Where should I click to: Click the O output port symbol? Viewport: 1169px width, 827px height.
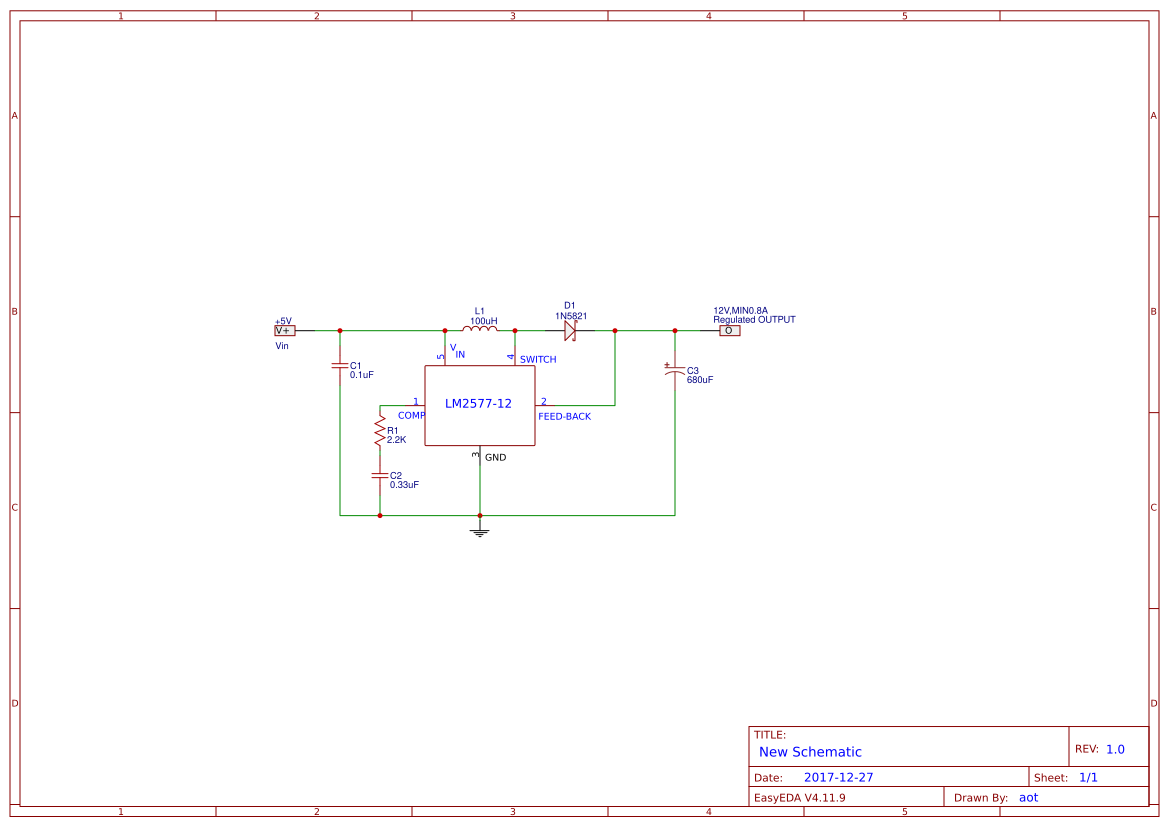(x=729, y=329)
